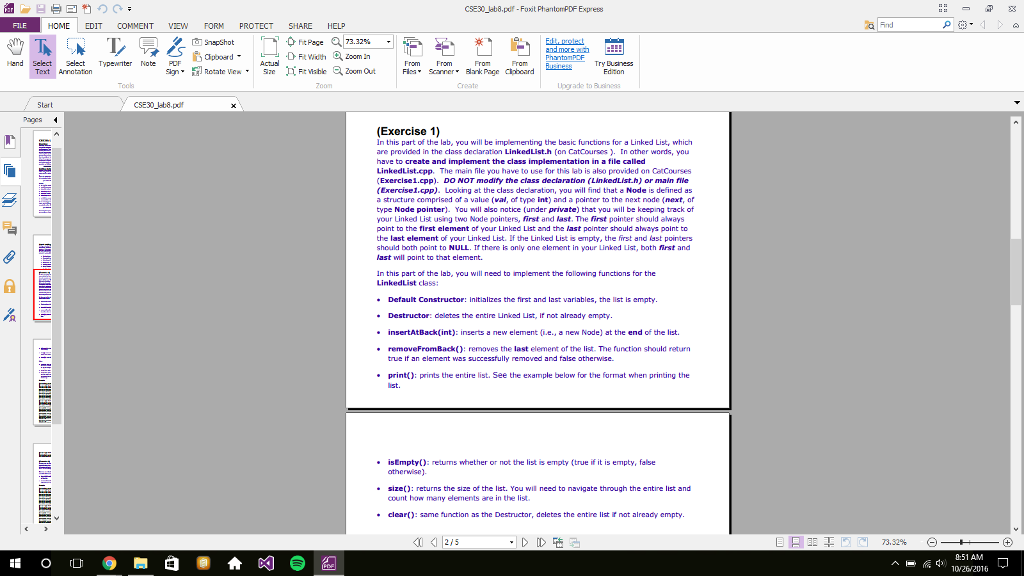
Task: Create PDF from Blank Page
Action: (482, 57)
